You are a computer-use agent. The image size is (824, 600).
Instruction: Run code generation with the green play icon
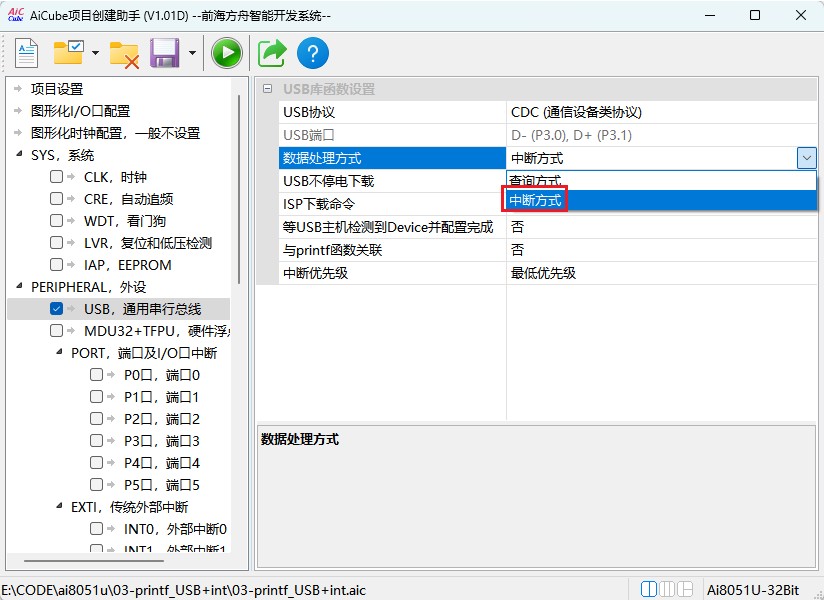(226, 52)
